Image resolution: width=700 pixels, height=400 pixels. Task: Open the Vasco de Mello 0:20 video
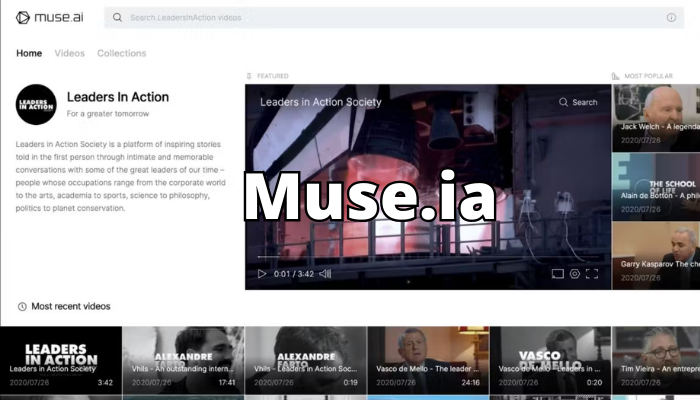tap(550, 360)
